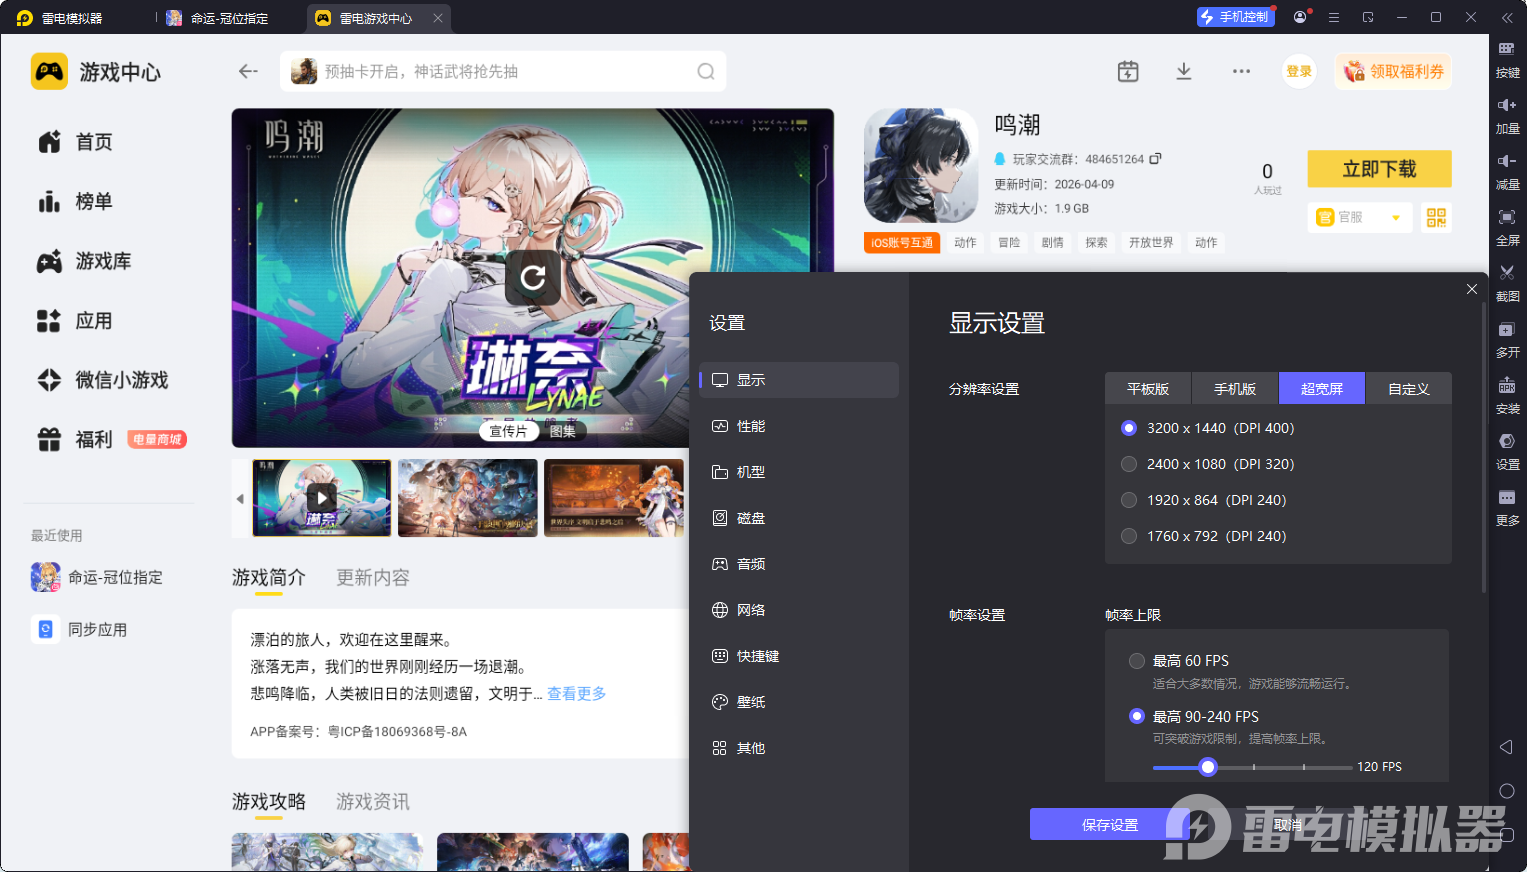The height and width of the screenshot is (872, 1527).
Task: Open 磁盘 settings category
Action: click(799, 518)
